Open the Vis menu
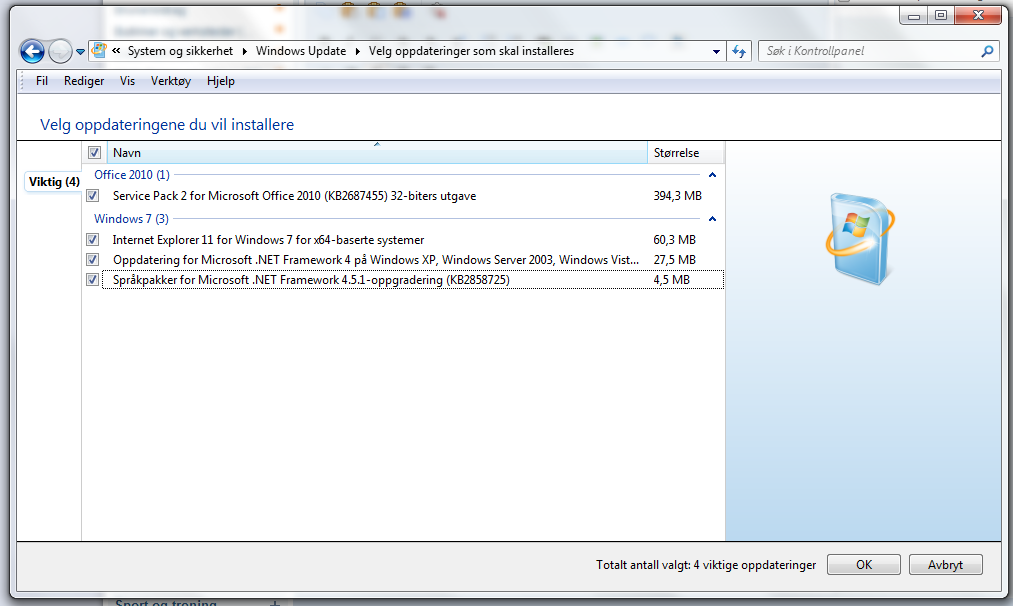The width and height of the screenshot is (1014, 606). click(x=127, y=81)
